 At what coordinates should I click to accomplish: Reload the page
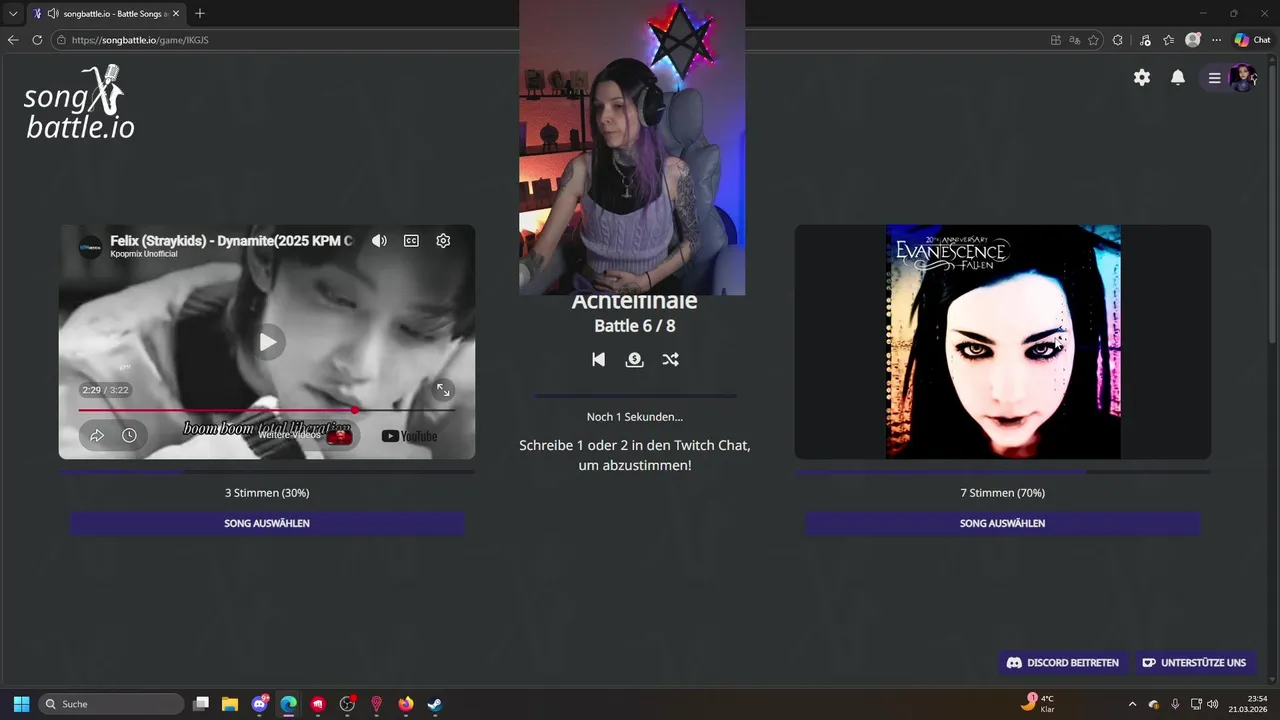[x=37, y=40]
